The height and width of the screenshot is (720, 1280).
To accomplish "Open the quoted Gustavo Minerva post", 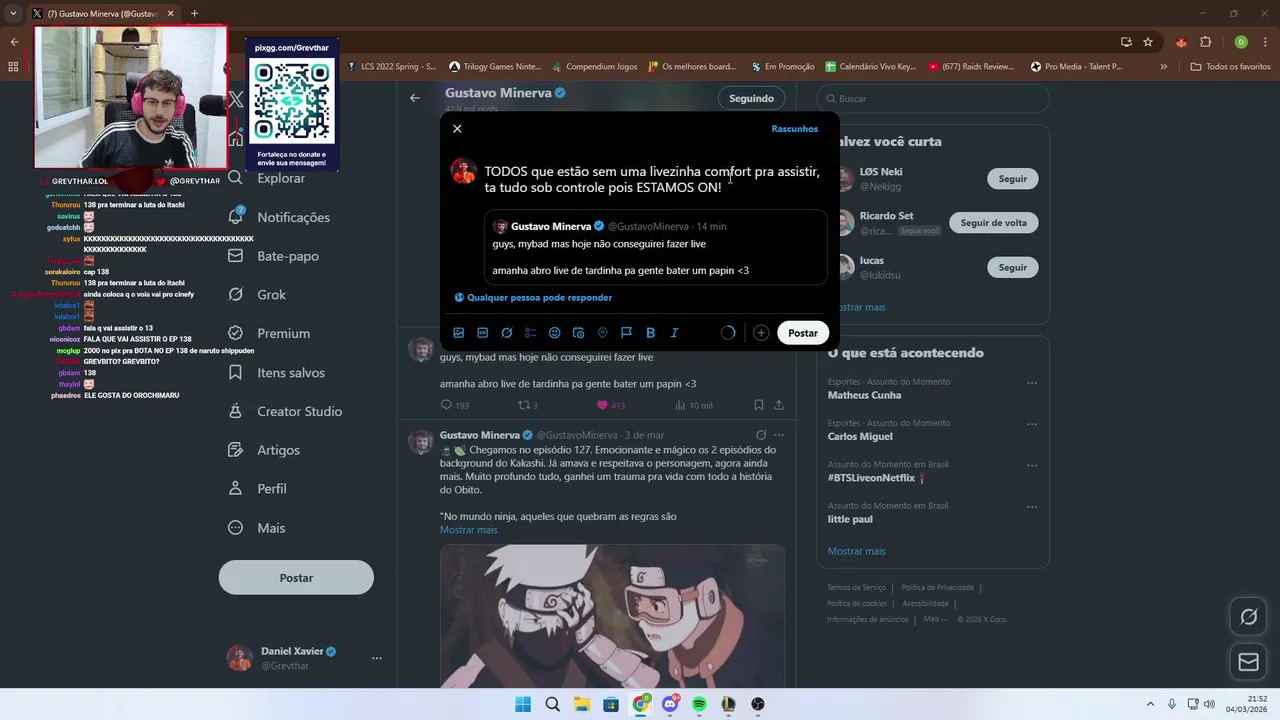I will pyautogui.click(x=656, y=247).
